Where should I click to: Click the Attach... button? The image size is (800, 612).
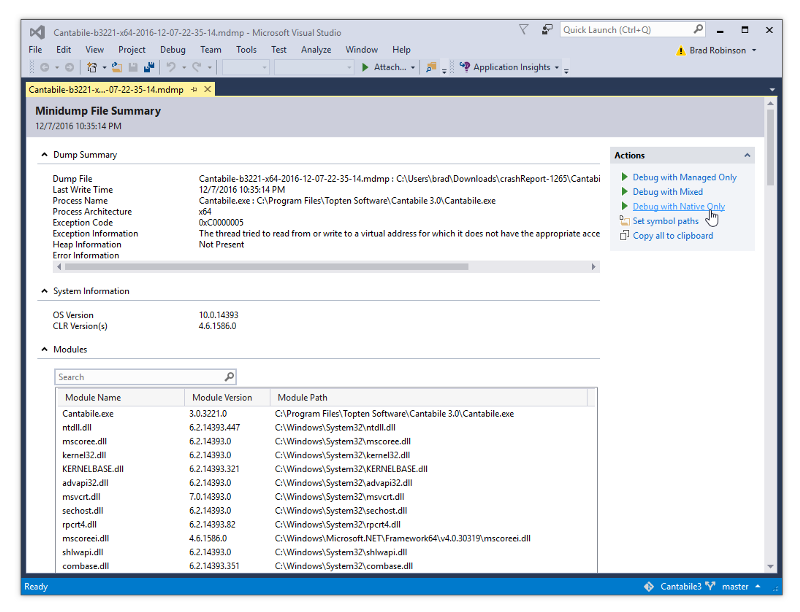[384, 67]
